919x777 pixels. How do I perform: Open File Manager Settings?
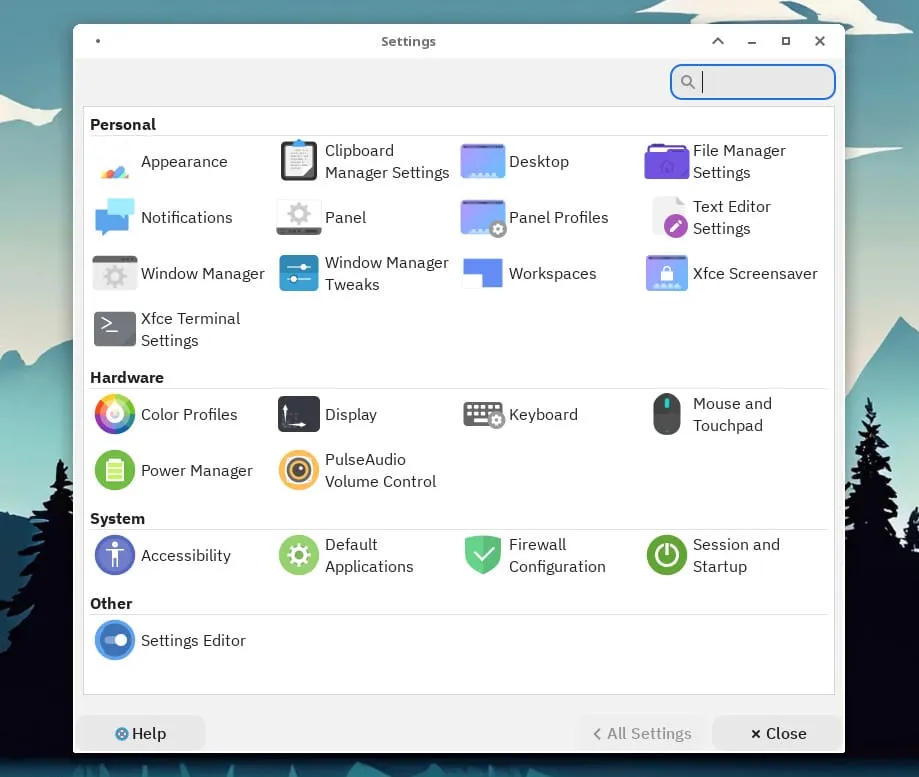pos(667,162)
